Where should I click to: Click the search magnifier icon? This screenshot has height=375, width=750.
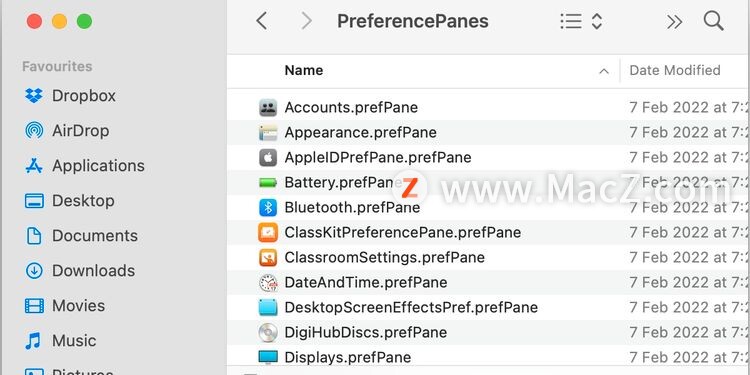713,21
